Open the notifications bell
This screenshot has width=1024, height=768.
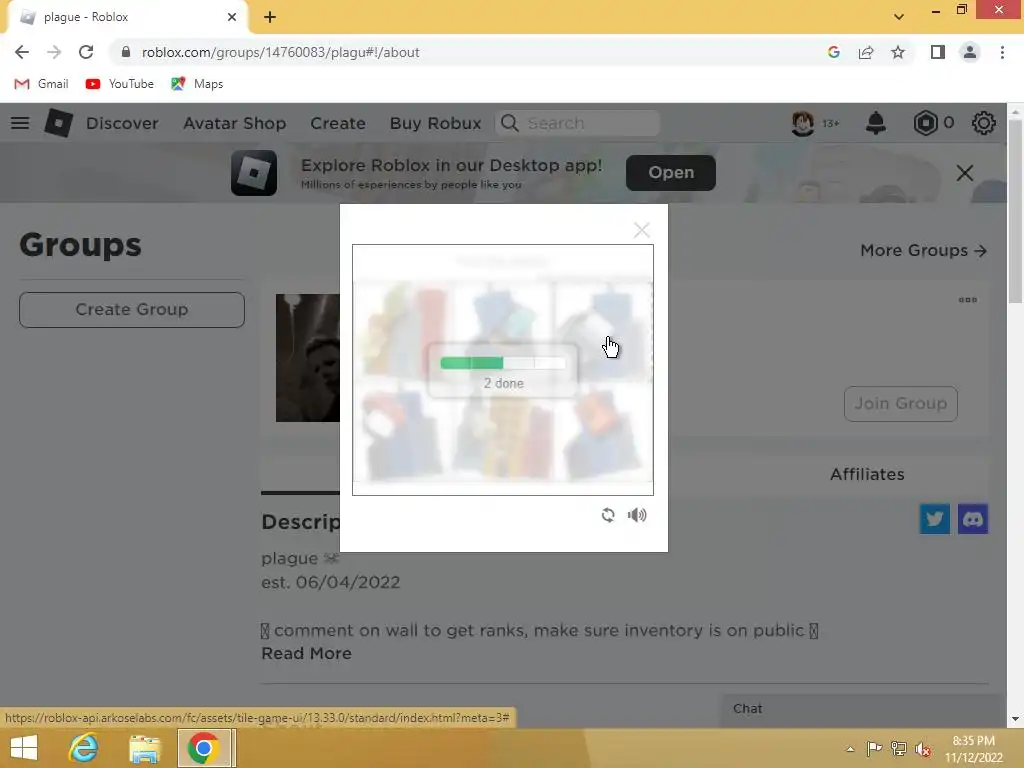coord(875,123)
